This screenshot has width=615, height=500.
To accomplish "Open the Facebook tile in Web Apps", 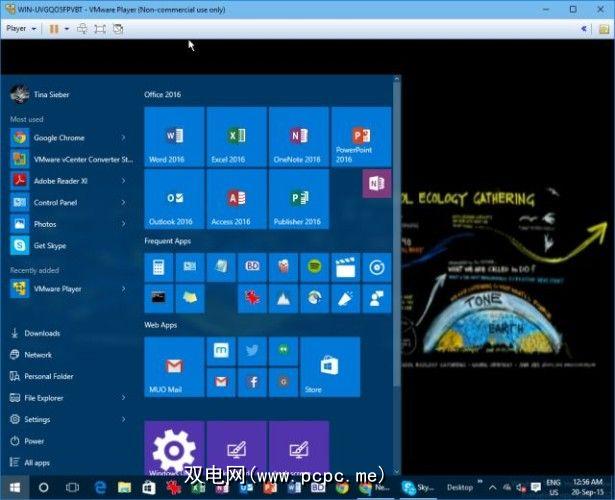I will 252,382.
